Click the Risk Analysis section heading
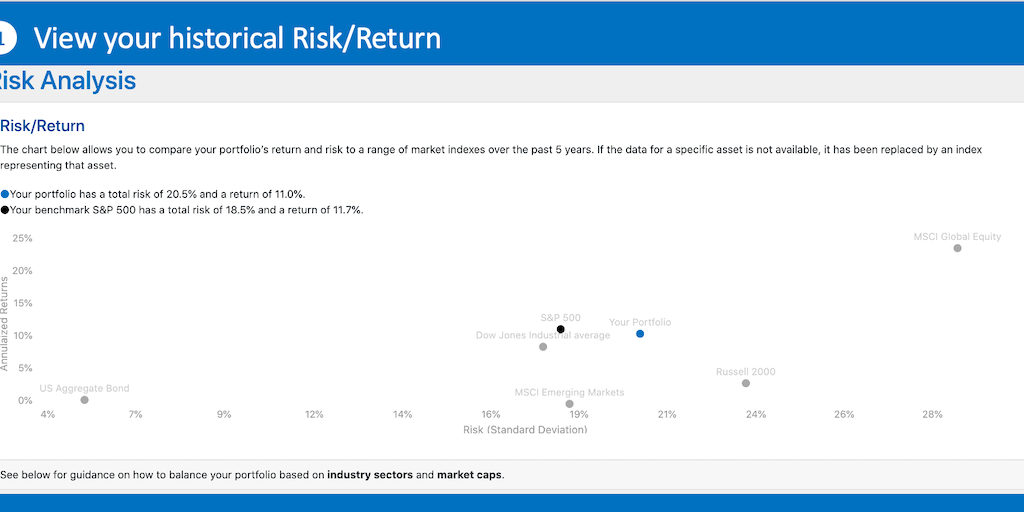This screenshot has width=1024, height=512. [x=68, y=82]
